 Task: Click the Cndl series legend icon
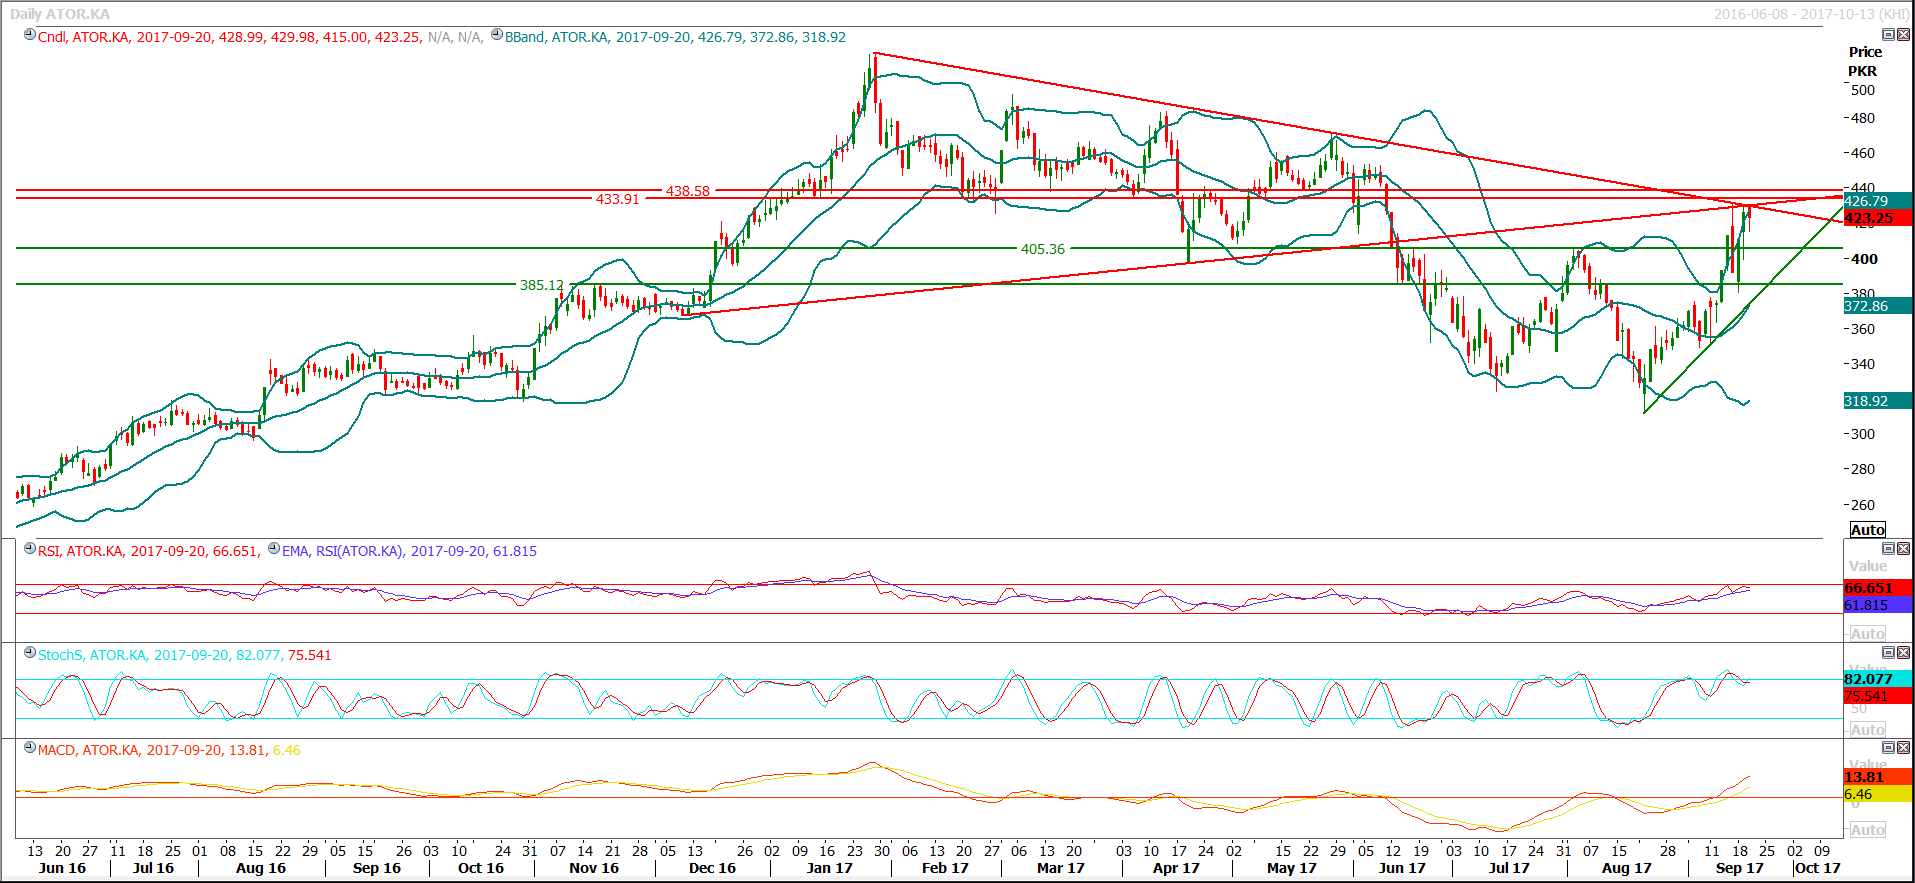pos(30,35)
